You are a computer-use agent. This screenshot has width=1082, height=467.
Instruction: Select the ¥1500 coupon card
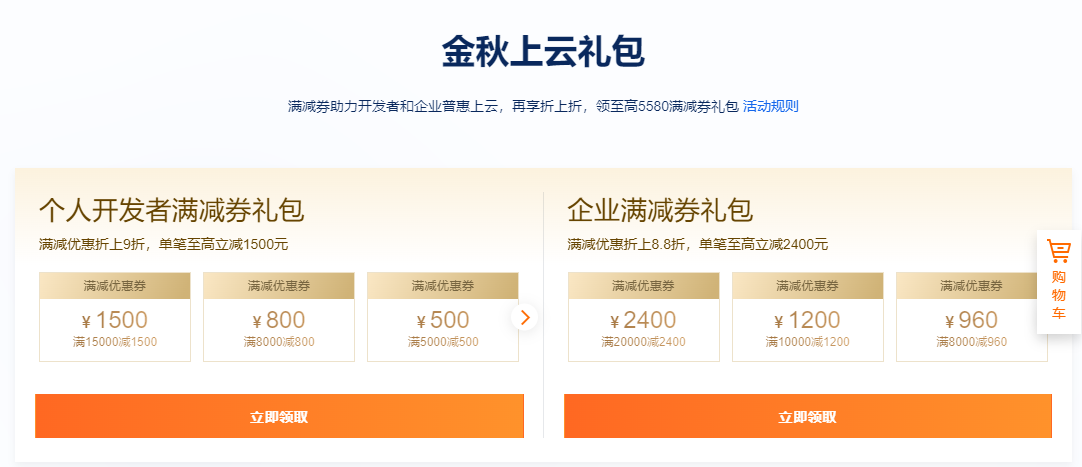pos(115,317)
